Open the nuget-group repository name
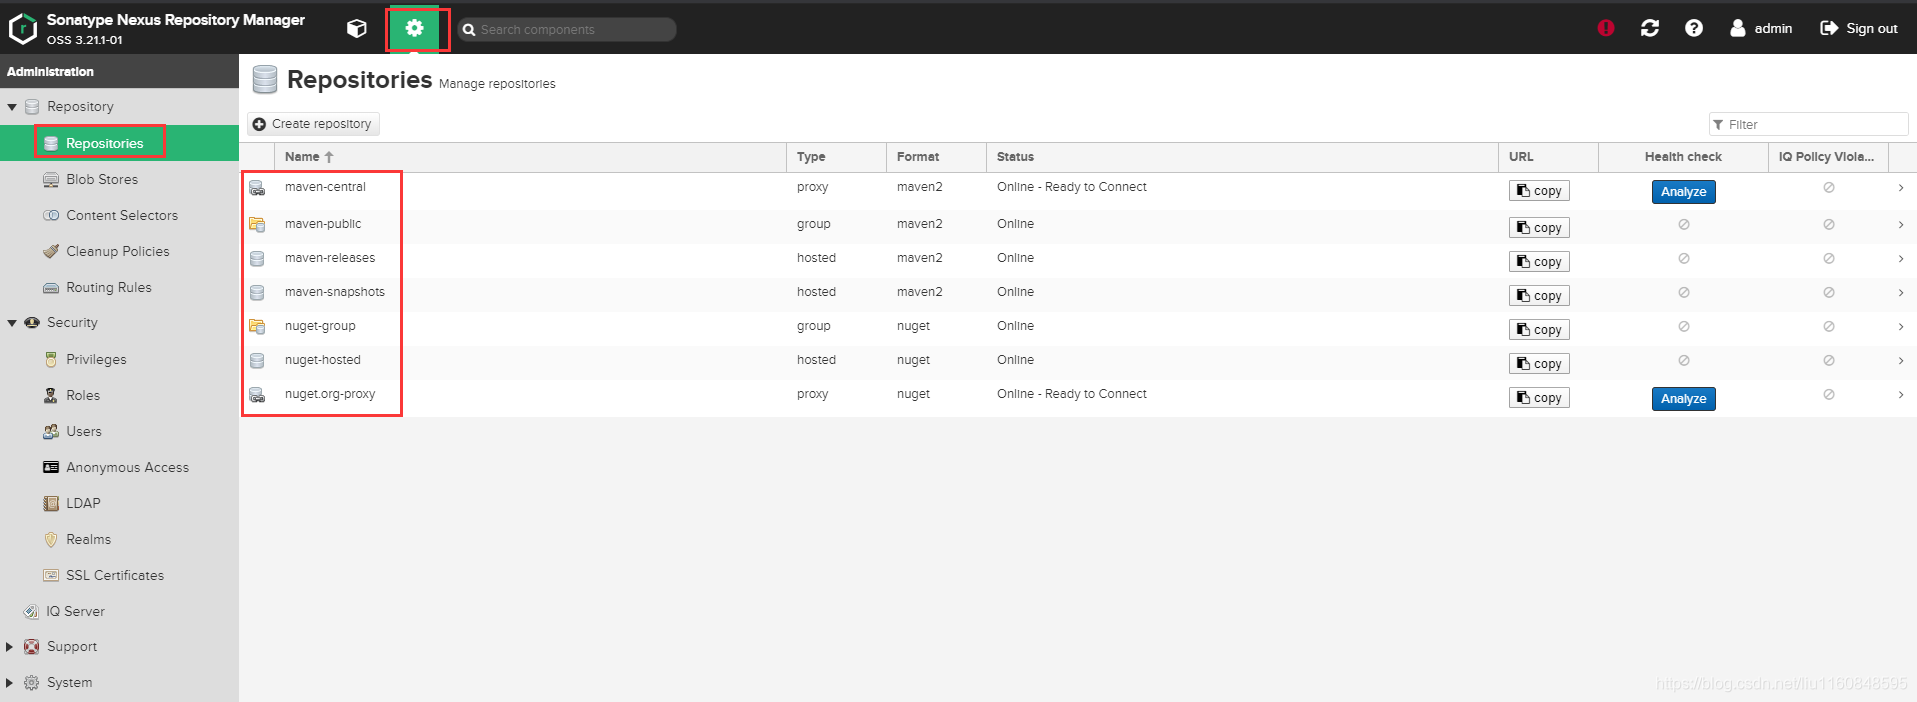This screenshot has height=702, width=1917. 320,326
